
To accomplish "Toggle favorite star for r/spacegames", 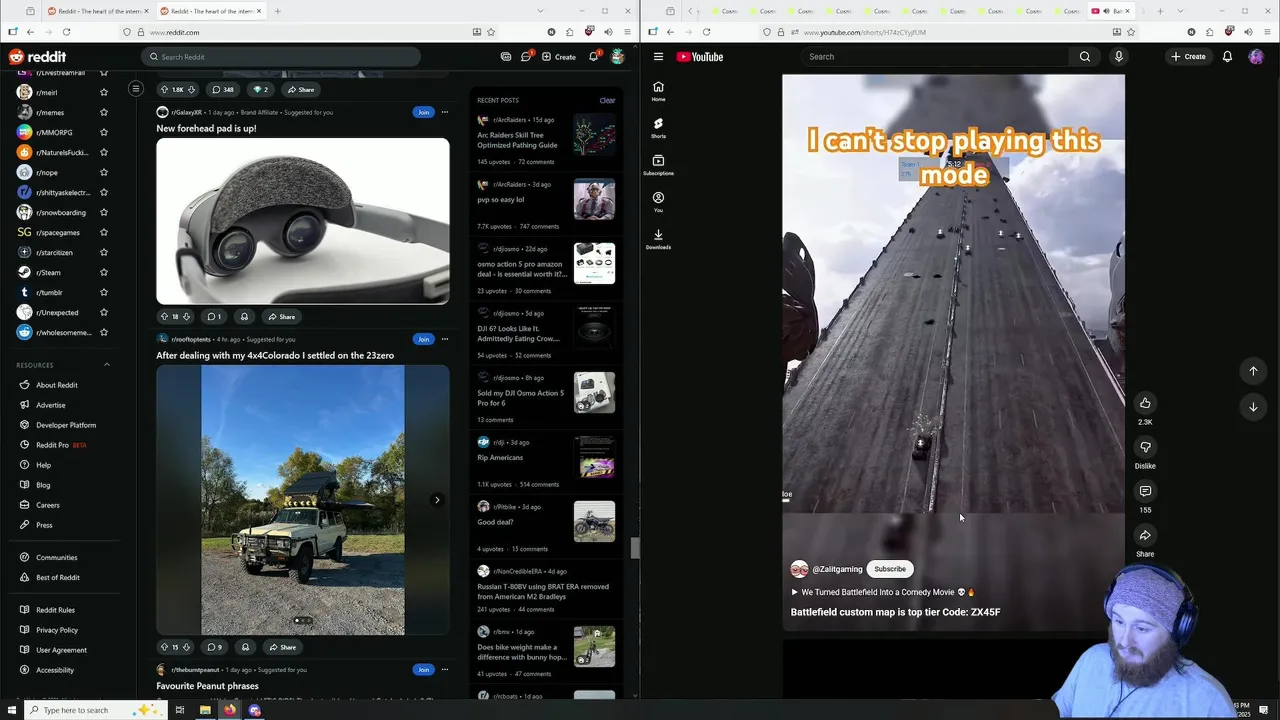I will pos(103,232).
